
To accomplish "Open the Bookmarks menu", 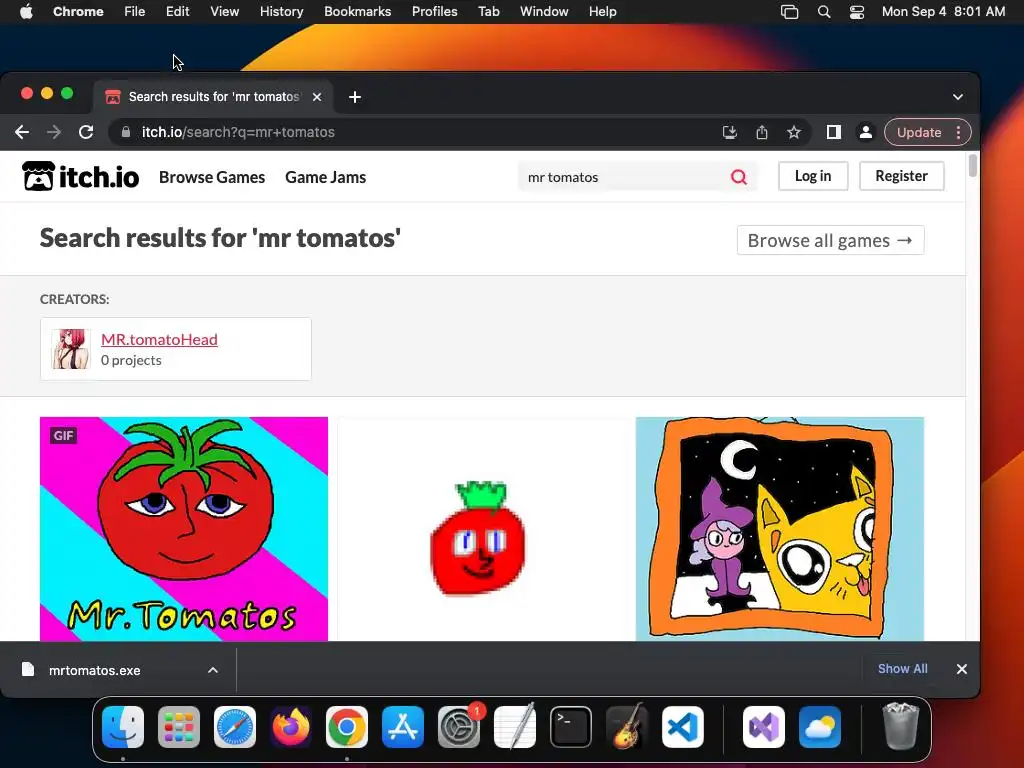I will point(358,12).
